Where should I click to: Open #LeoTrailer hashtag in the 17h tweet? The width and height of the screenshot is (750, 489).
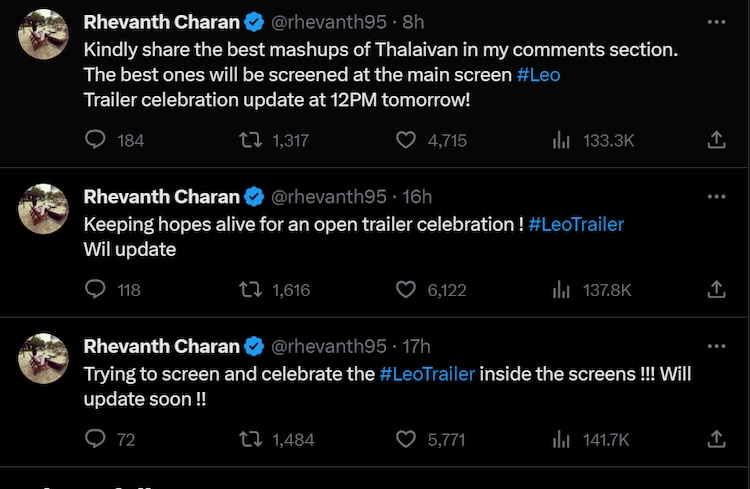coord(427,373)
